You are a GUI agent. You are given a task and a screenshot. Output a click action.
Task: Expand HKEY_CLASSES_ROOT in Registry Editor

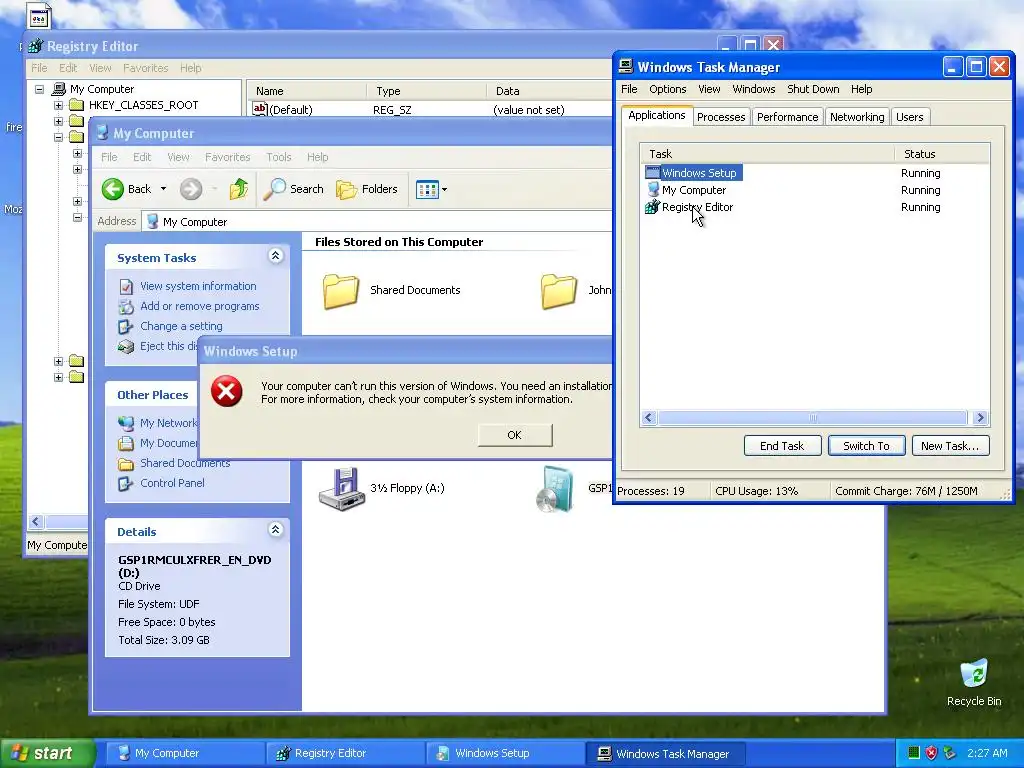[x=59, y=105]
